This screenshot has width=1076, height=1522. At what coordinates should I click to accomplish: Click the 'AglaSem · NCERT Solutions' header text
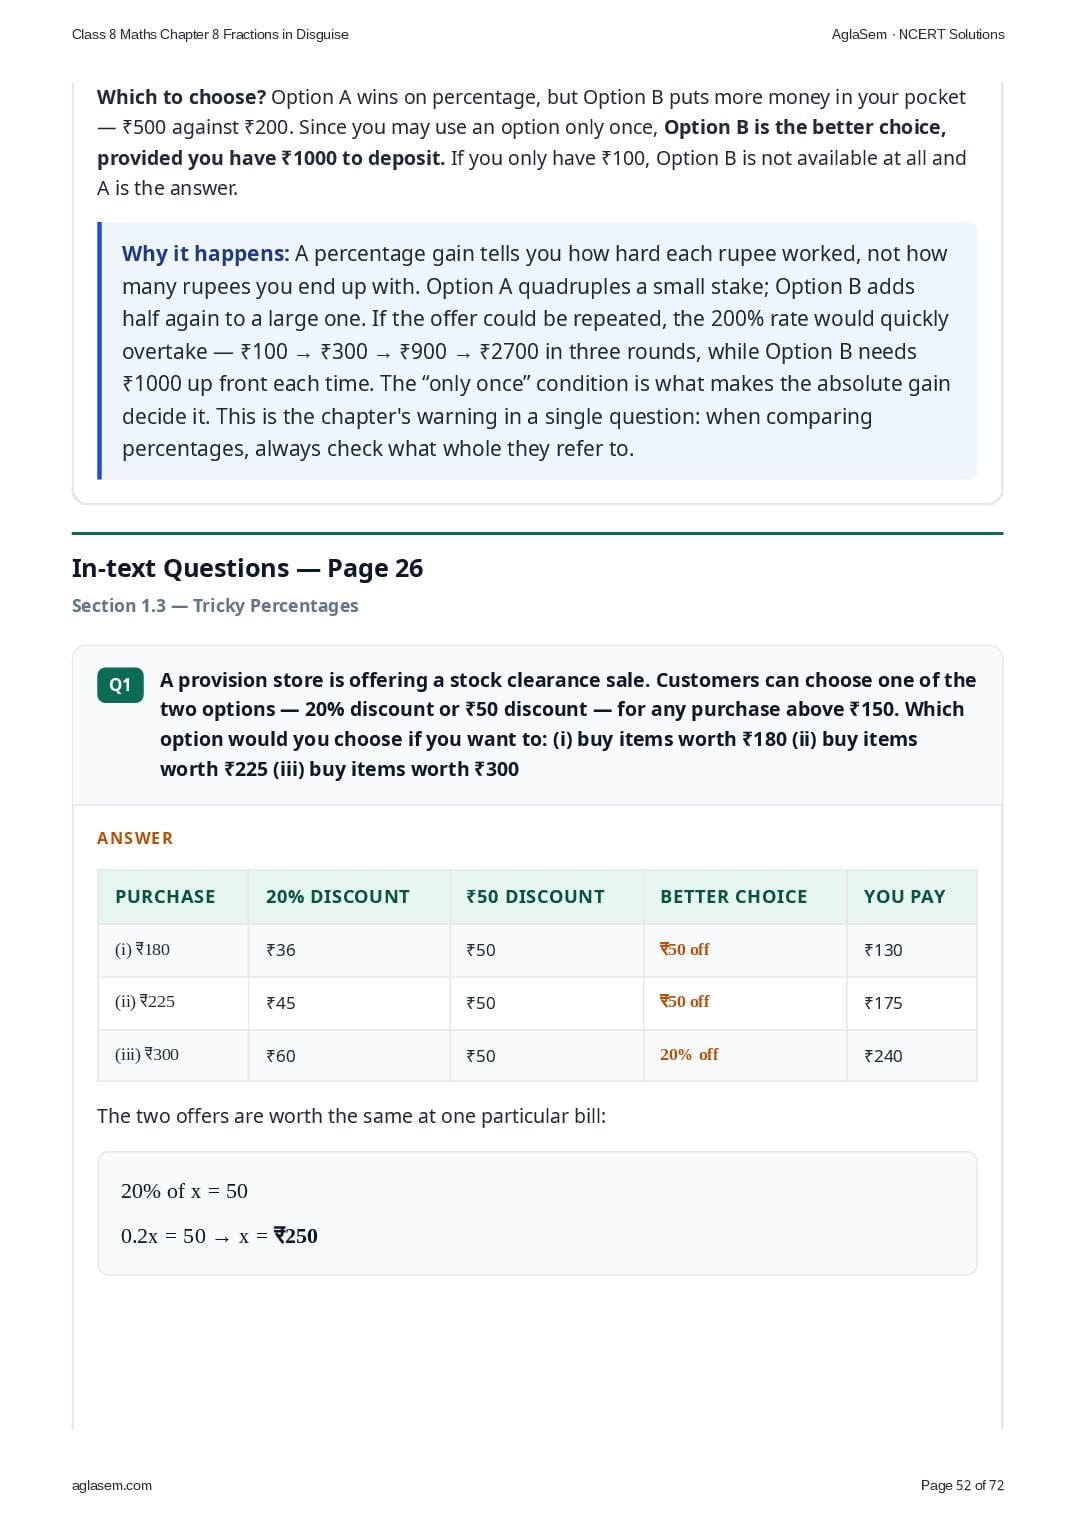tap(918, 34)
